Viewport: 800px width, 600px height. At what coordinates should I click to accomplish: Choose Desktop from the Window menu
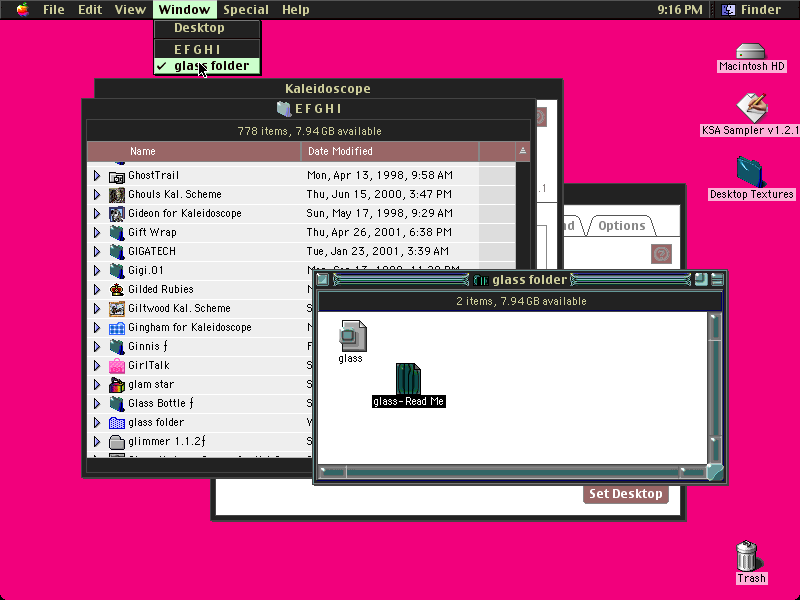[x=207, y=28]
